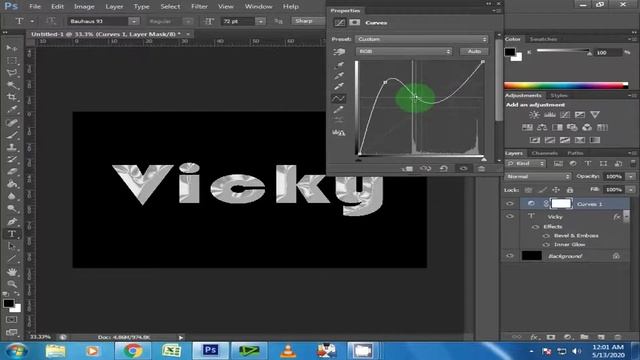Toggle clip adjustment to layer below

click(x=407, y=169)
